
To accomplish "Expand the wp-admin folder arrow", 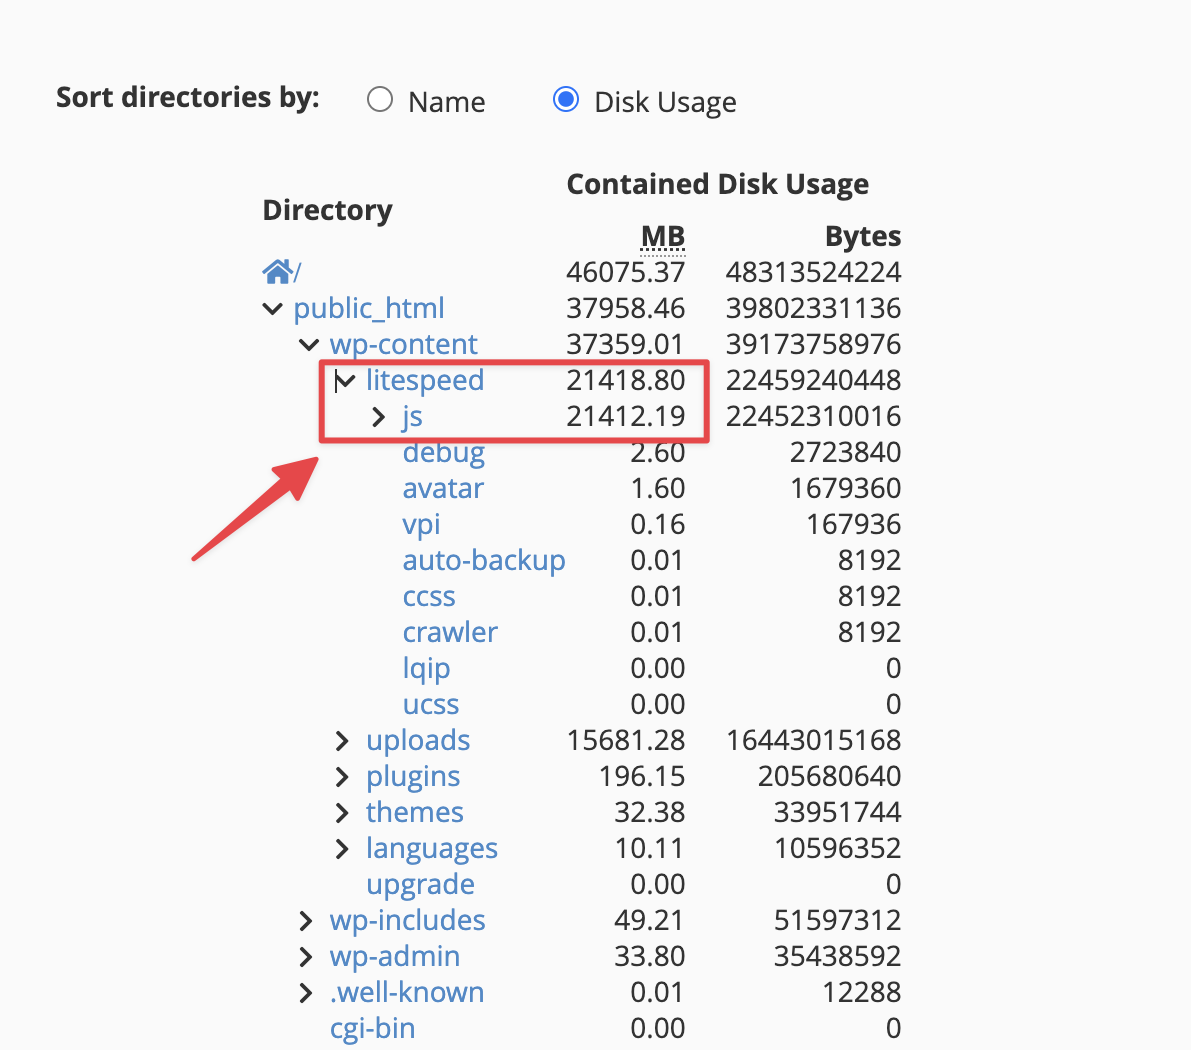I will click(307, 957).
